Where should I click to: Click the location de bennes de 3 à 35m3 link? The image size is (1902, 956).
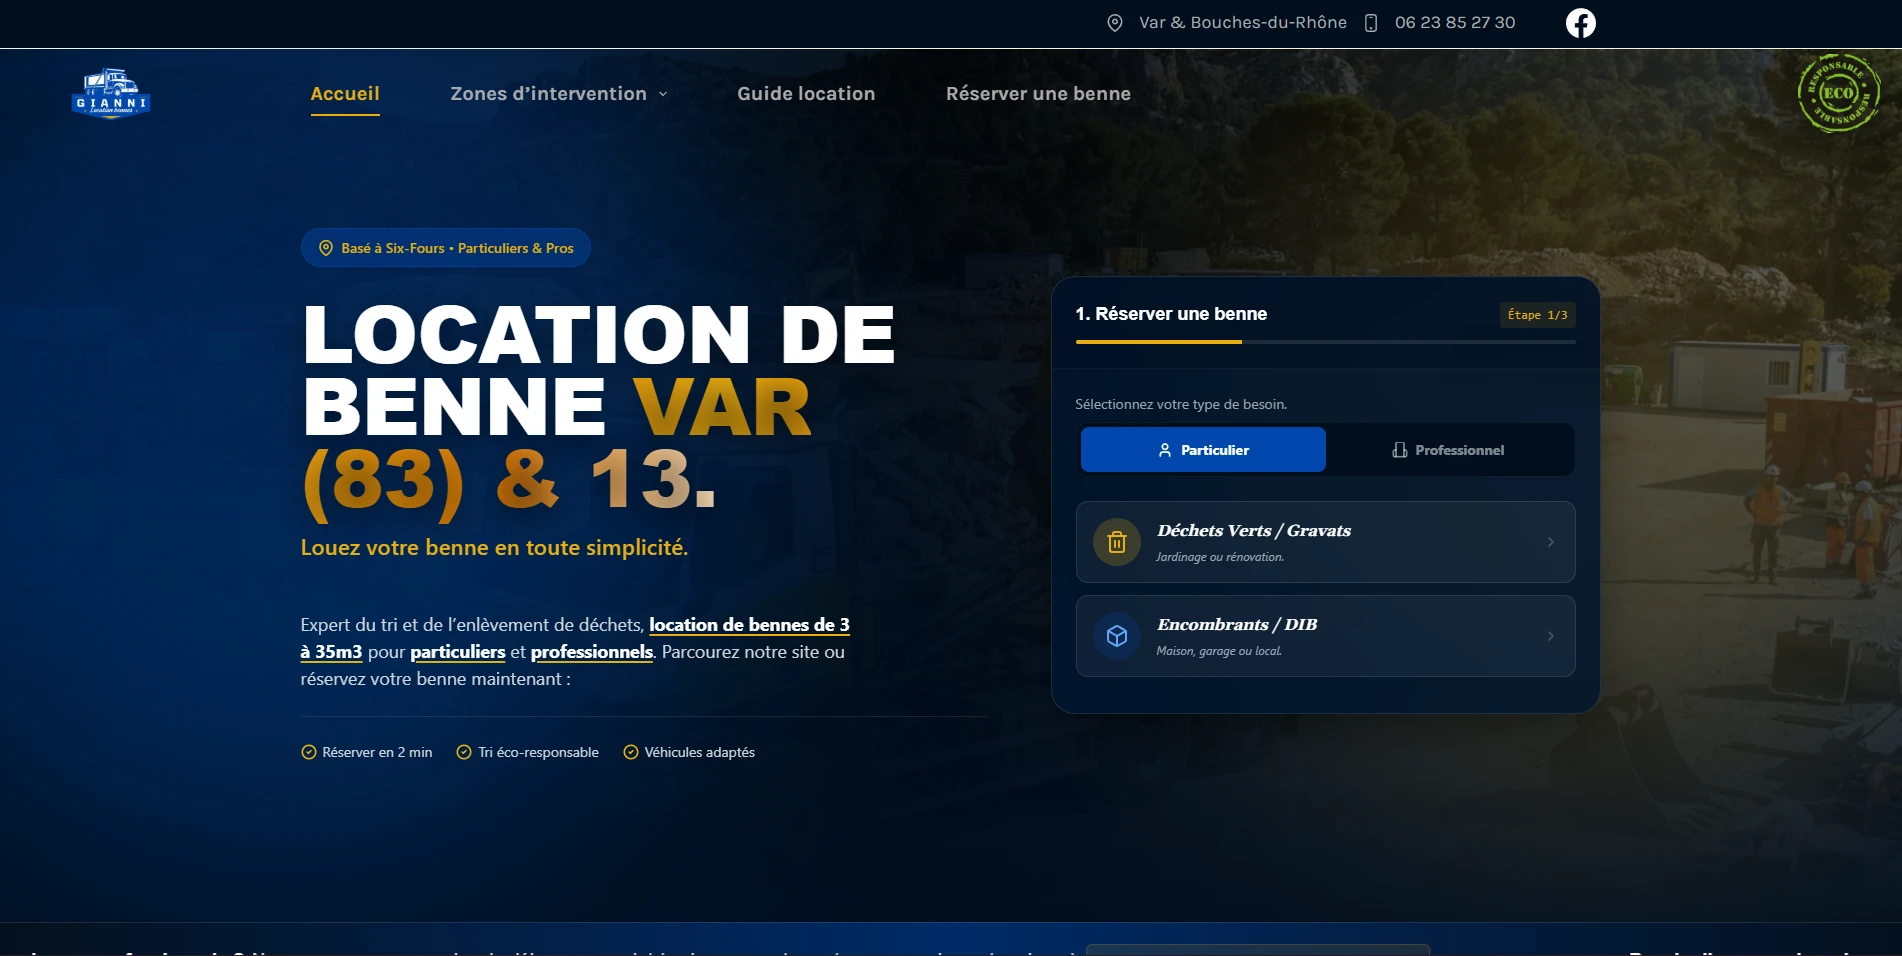pos(750,624)
